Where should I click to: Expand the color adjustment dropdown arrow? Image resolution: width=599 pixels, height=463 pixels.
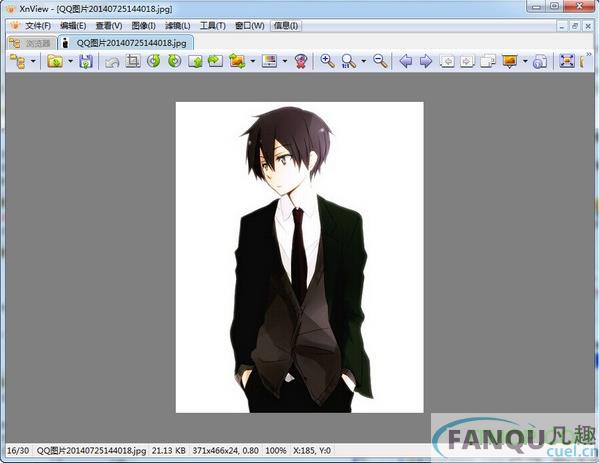tap(285, 61)
